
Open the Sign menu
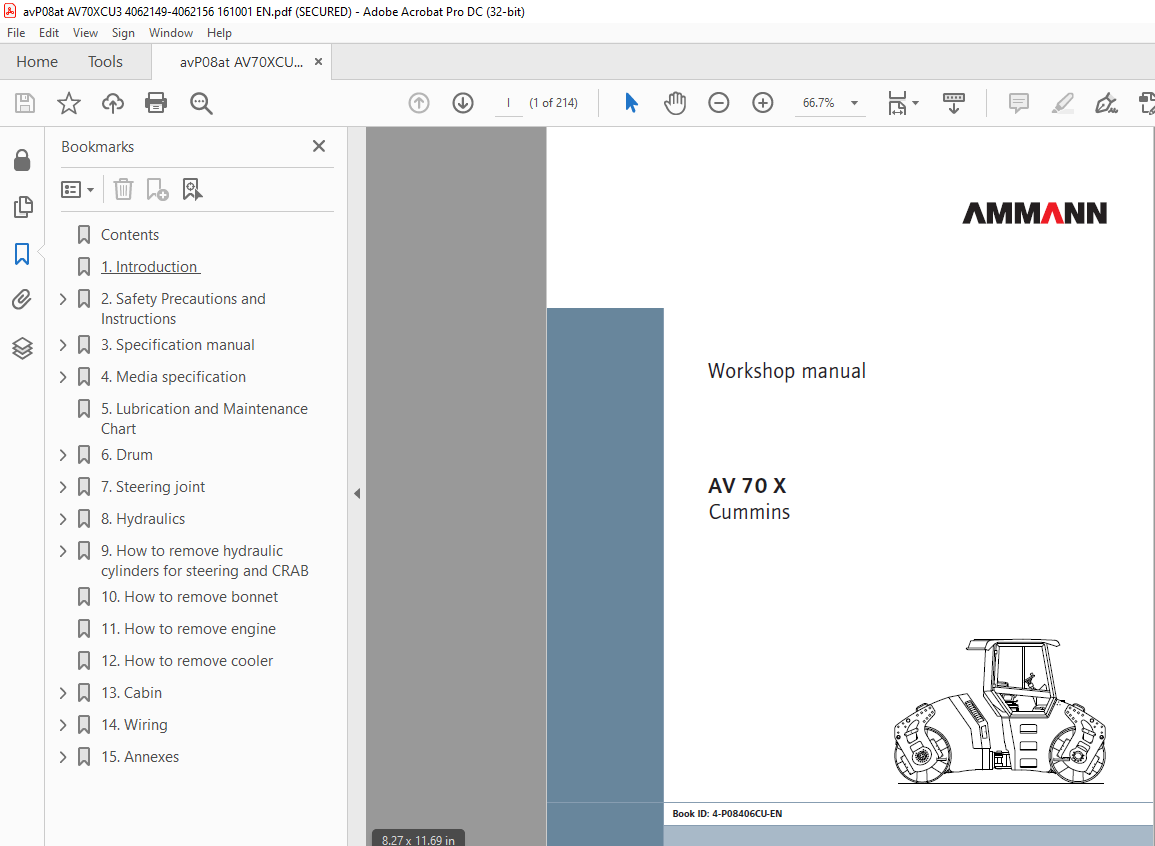pyautogui.click(x=123, y=32)
